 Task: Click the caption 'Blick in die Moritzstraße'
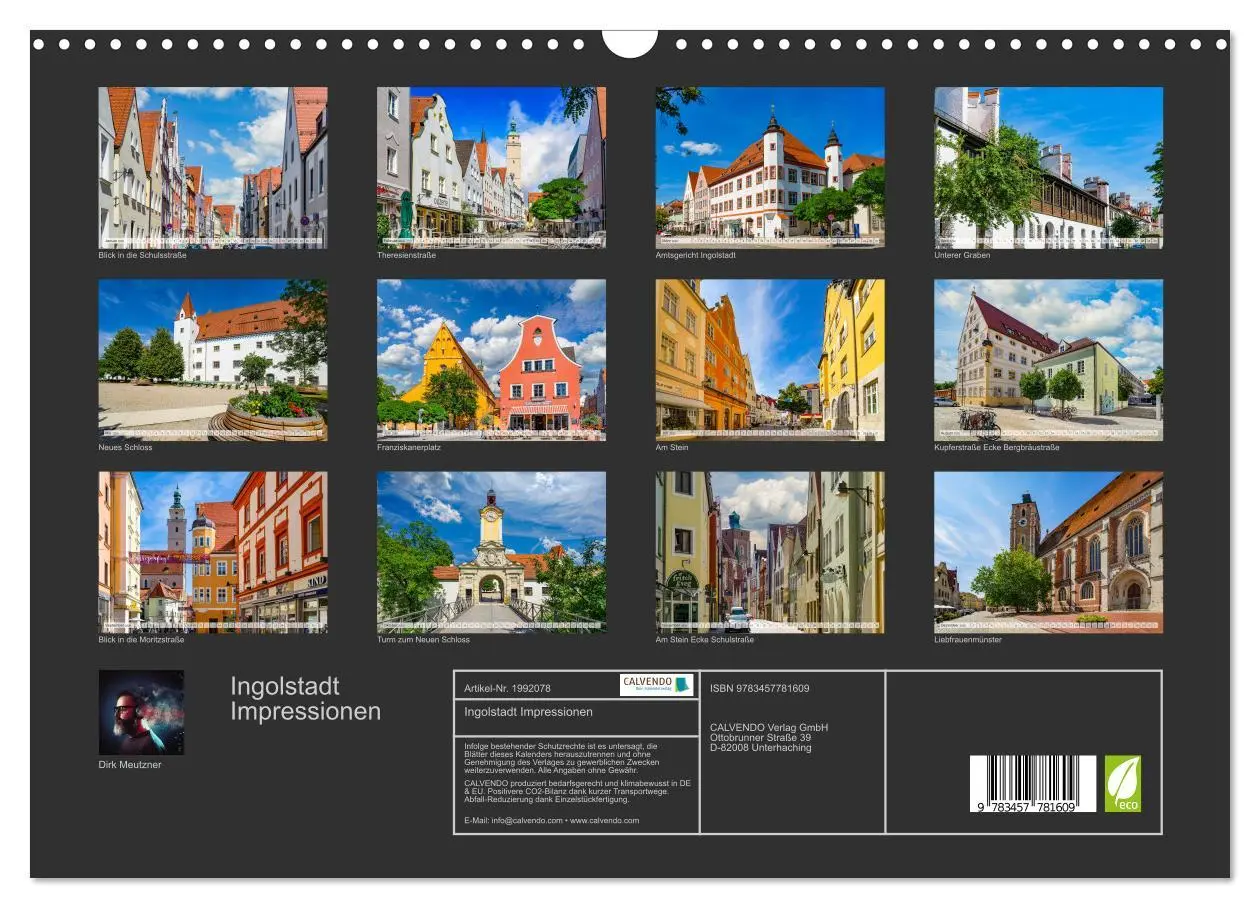(x=141, y=640)
